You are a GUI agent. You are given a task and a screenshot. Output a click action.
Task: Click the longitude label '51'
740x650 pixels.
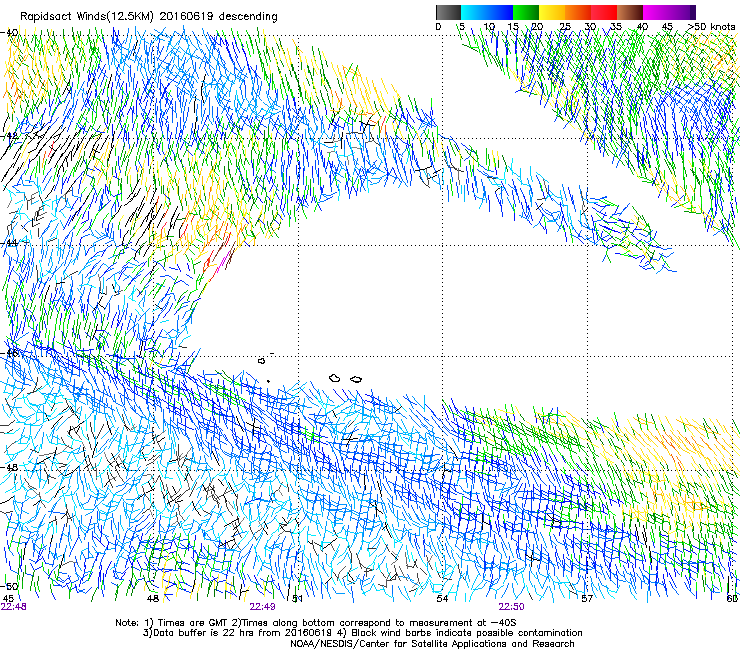coord(297,599)
